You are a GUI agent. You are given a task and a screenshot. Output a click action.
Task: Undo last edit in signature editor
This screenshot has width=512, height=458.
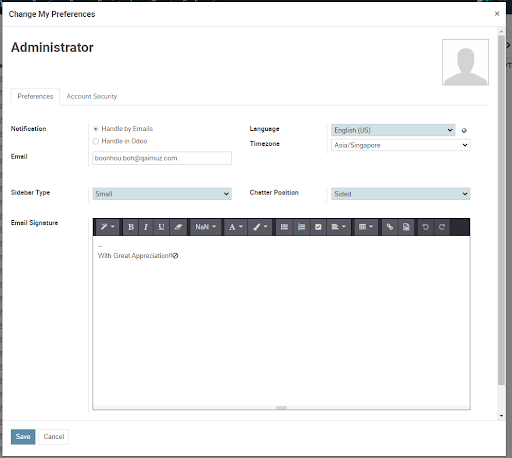tap(425, 227)
